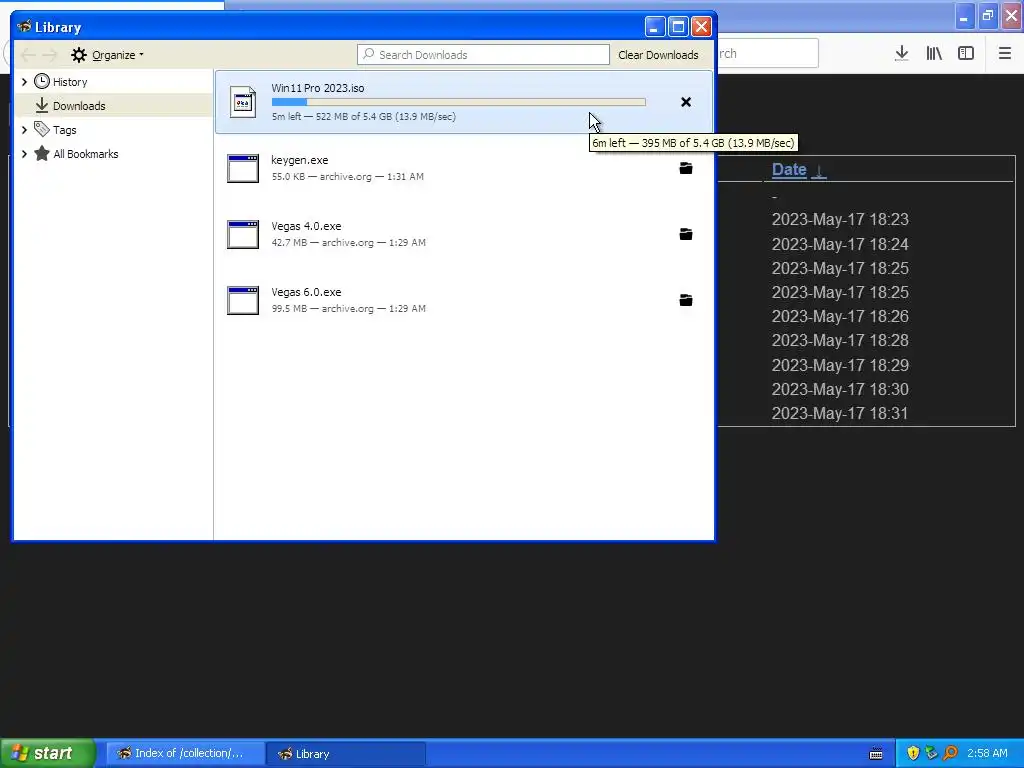Click the 5m left download status text

point(364,117)
